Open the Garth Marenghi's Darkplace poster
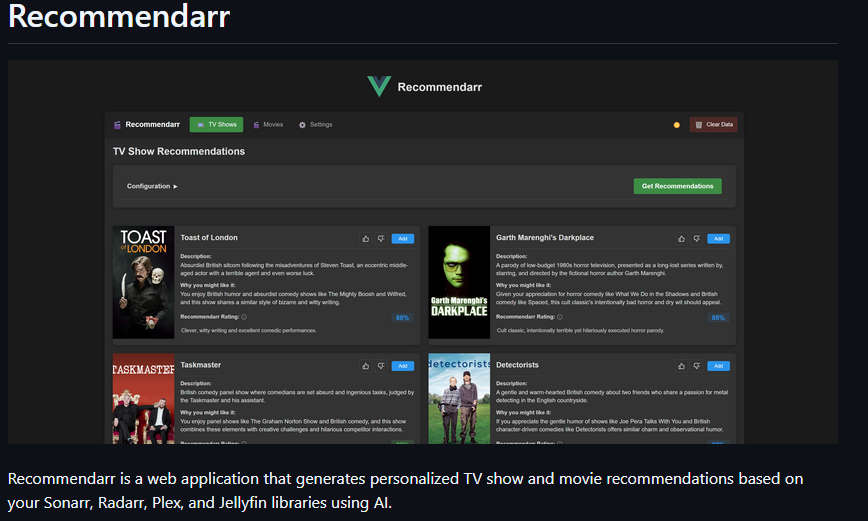 pos(459,282)
